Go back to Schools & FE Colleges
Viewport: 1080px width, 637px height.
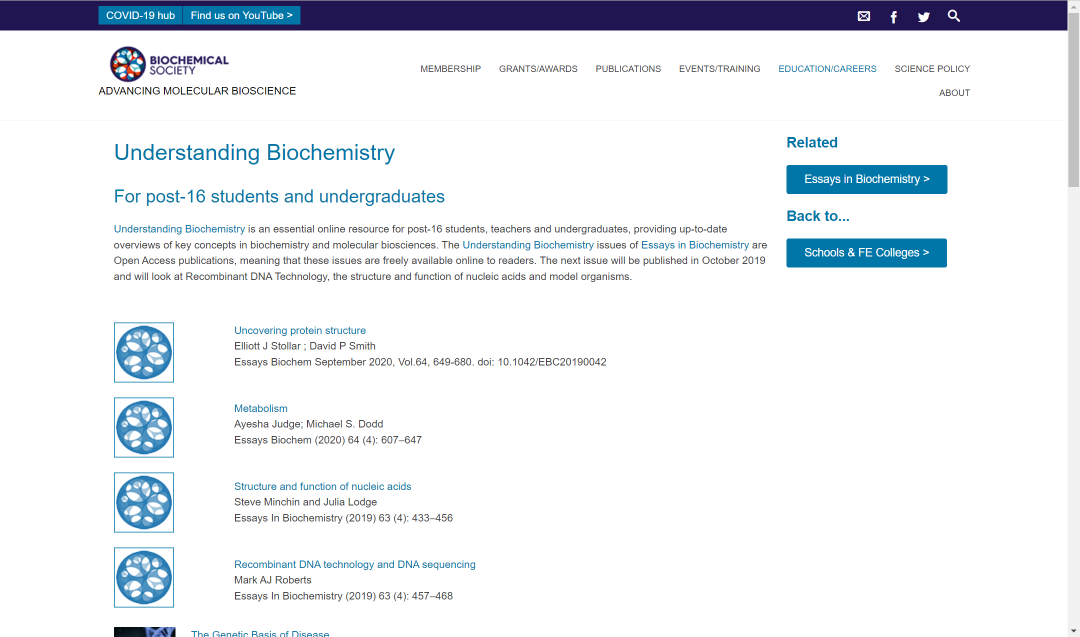[x=866, y=253]
